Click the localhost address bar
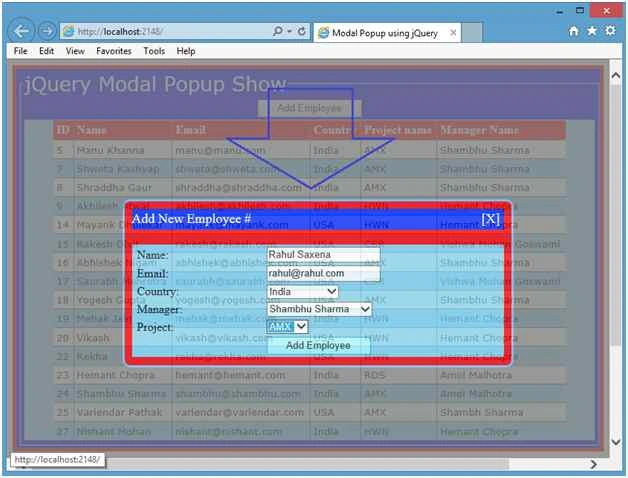 (168, 31)
